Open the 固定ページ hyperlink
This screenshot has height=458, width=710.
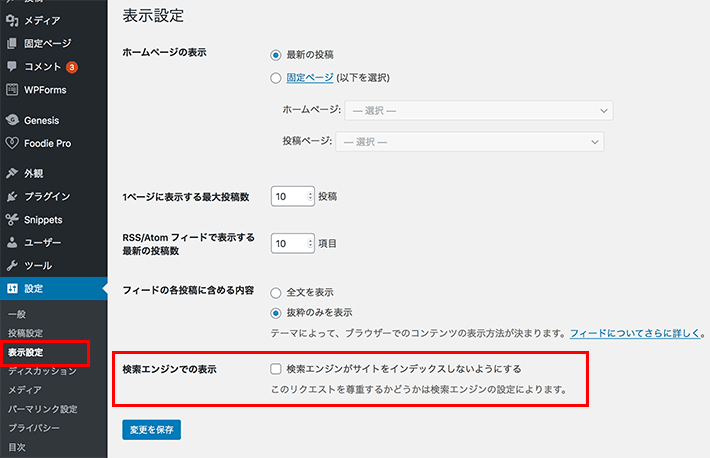310,77
